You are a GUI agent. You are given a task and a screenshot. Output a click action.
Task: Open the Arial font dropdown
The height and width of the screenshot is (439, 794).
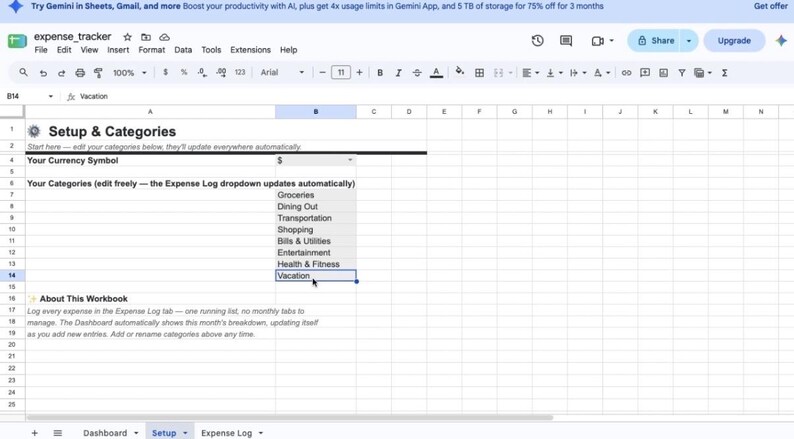pos(282,72)
